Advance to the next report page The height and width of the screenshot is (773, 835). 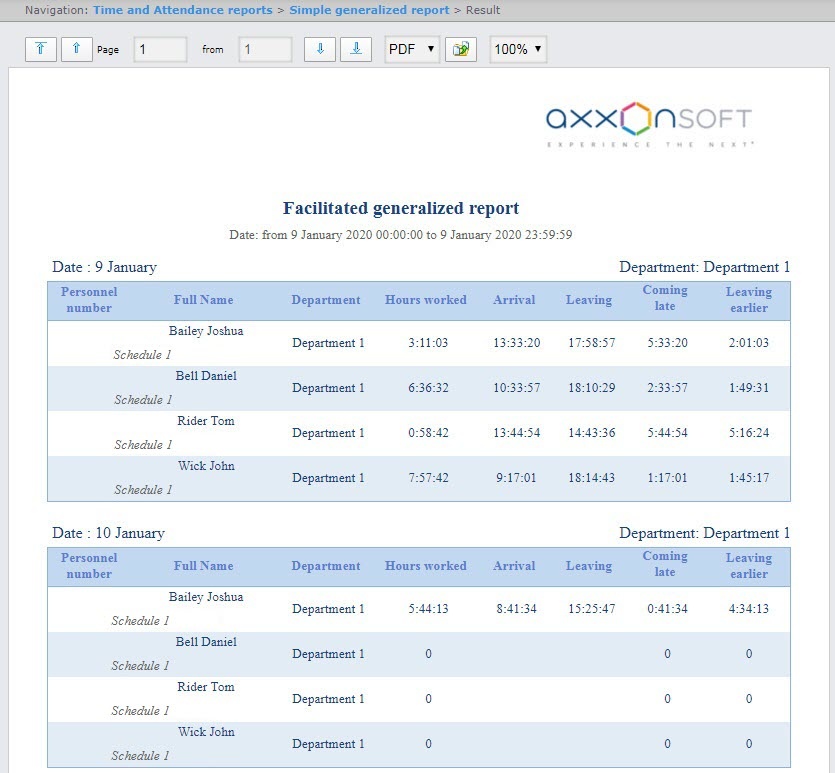pos(320,49)
